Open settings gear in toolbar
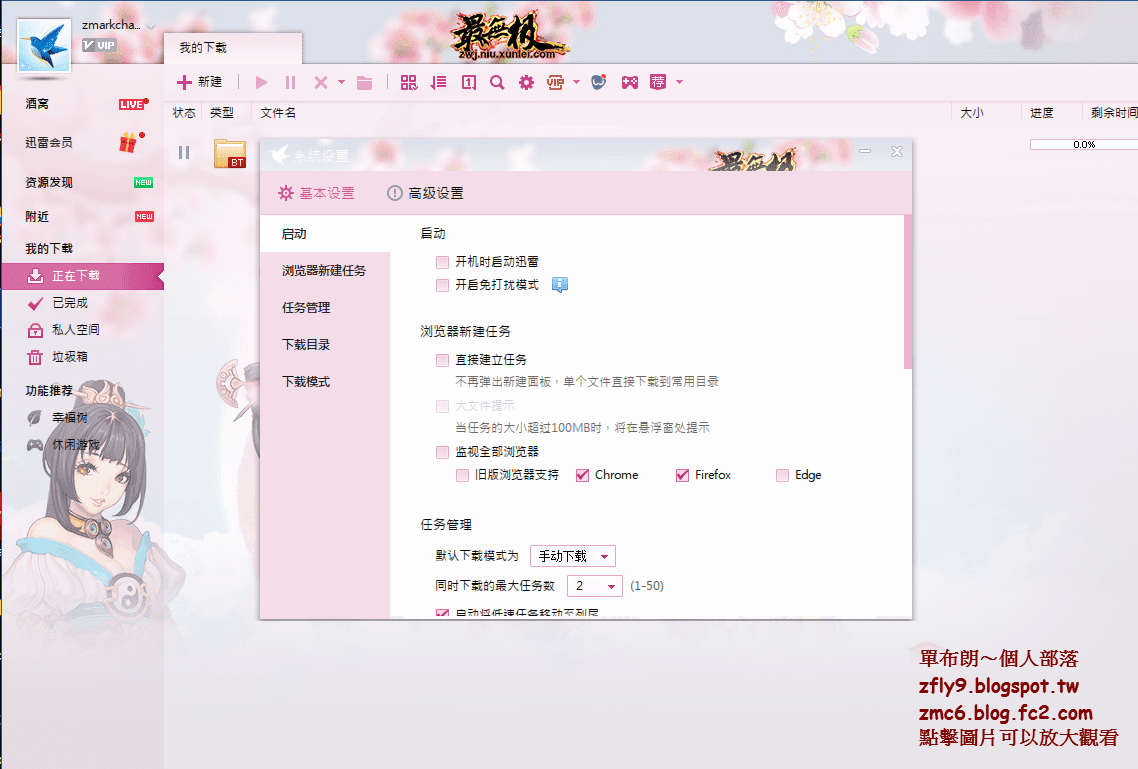 tap(526, 83)
